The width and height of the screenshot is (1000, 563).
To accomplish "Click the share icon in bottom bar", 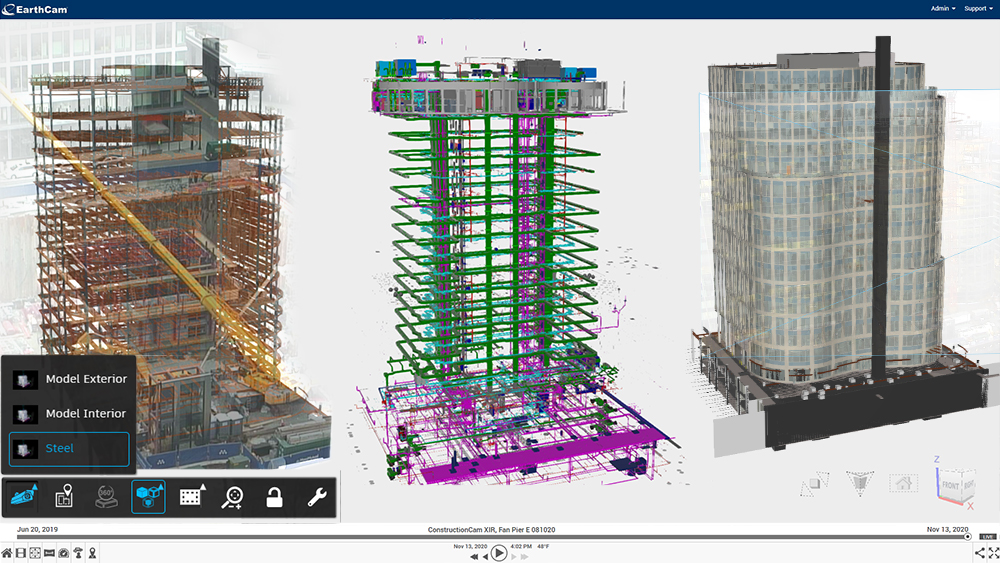I will coord(980,553).
